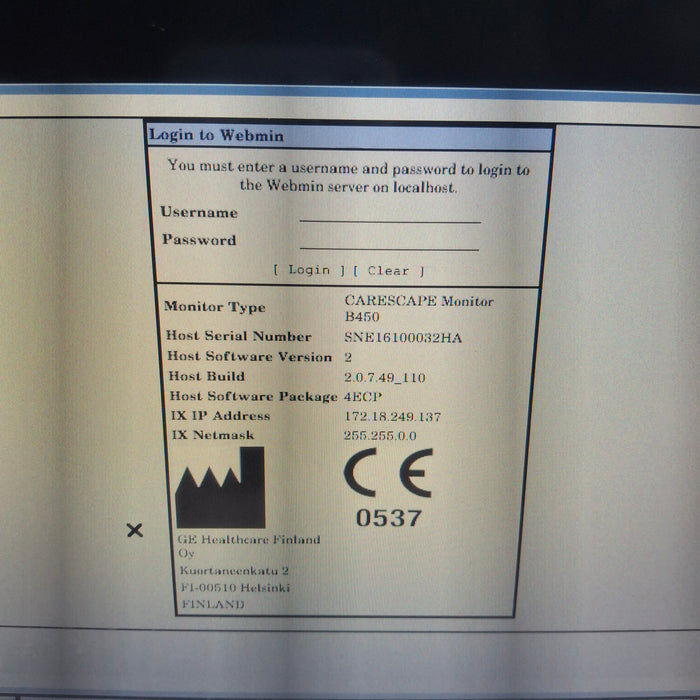Click the Username input field
The height and width of the screenshot is (700, 700).
coord(390,213)
